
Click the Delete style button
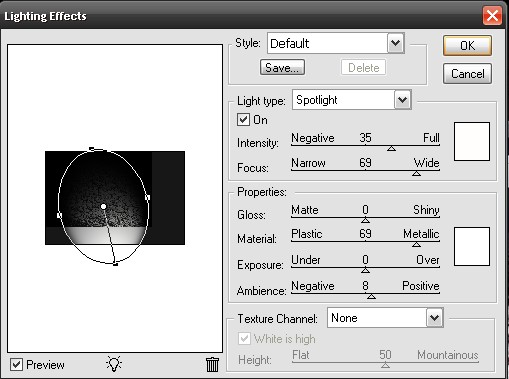tap(363, 67)
